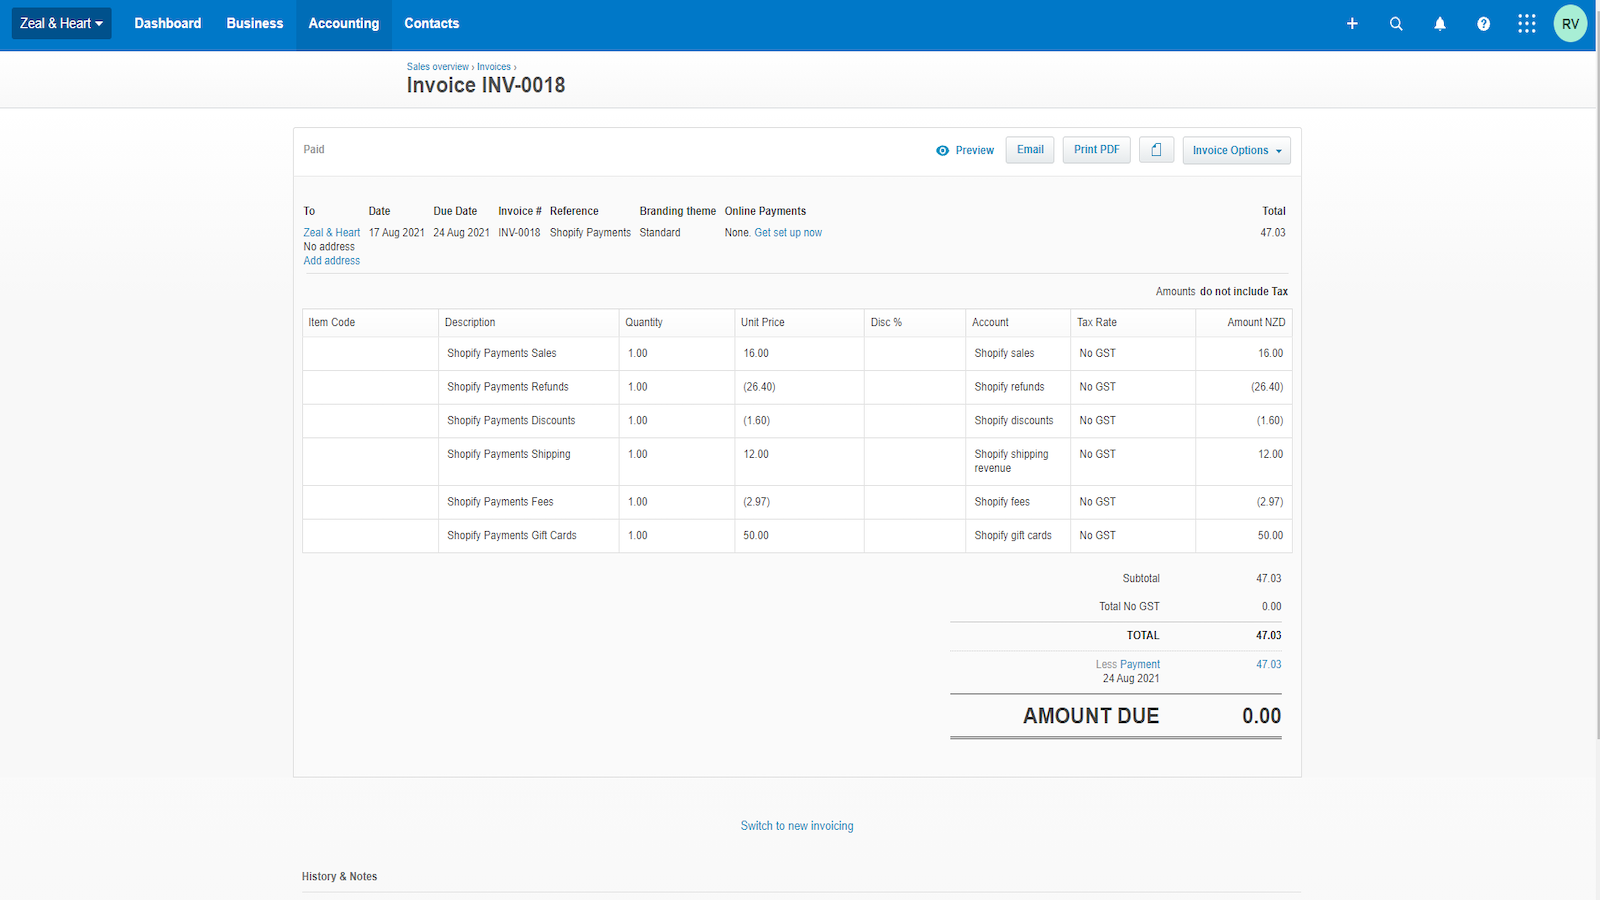This screenshot has width=1600, height=900.
Task: Click the RV user avatar
Action: 1570,23
